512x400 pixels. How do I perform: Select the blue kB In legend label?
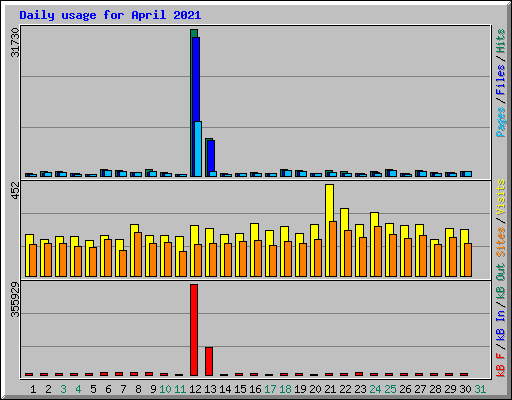pos(501,325)
